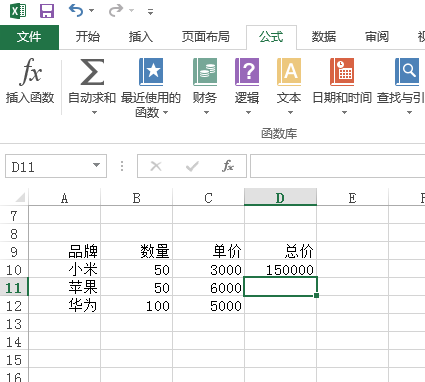Select column C header
Viewport: 425px width, 382px height.
(x=208, y=198)
